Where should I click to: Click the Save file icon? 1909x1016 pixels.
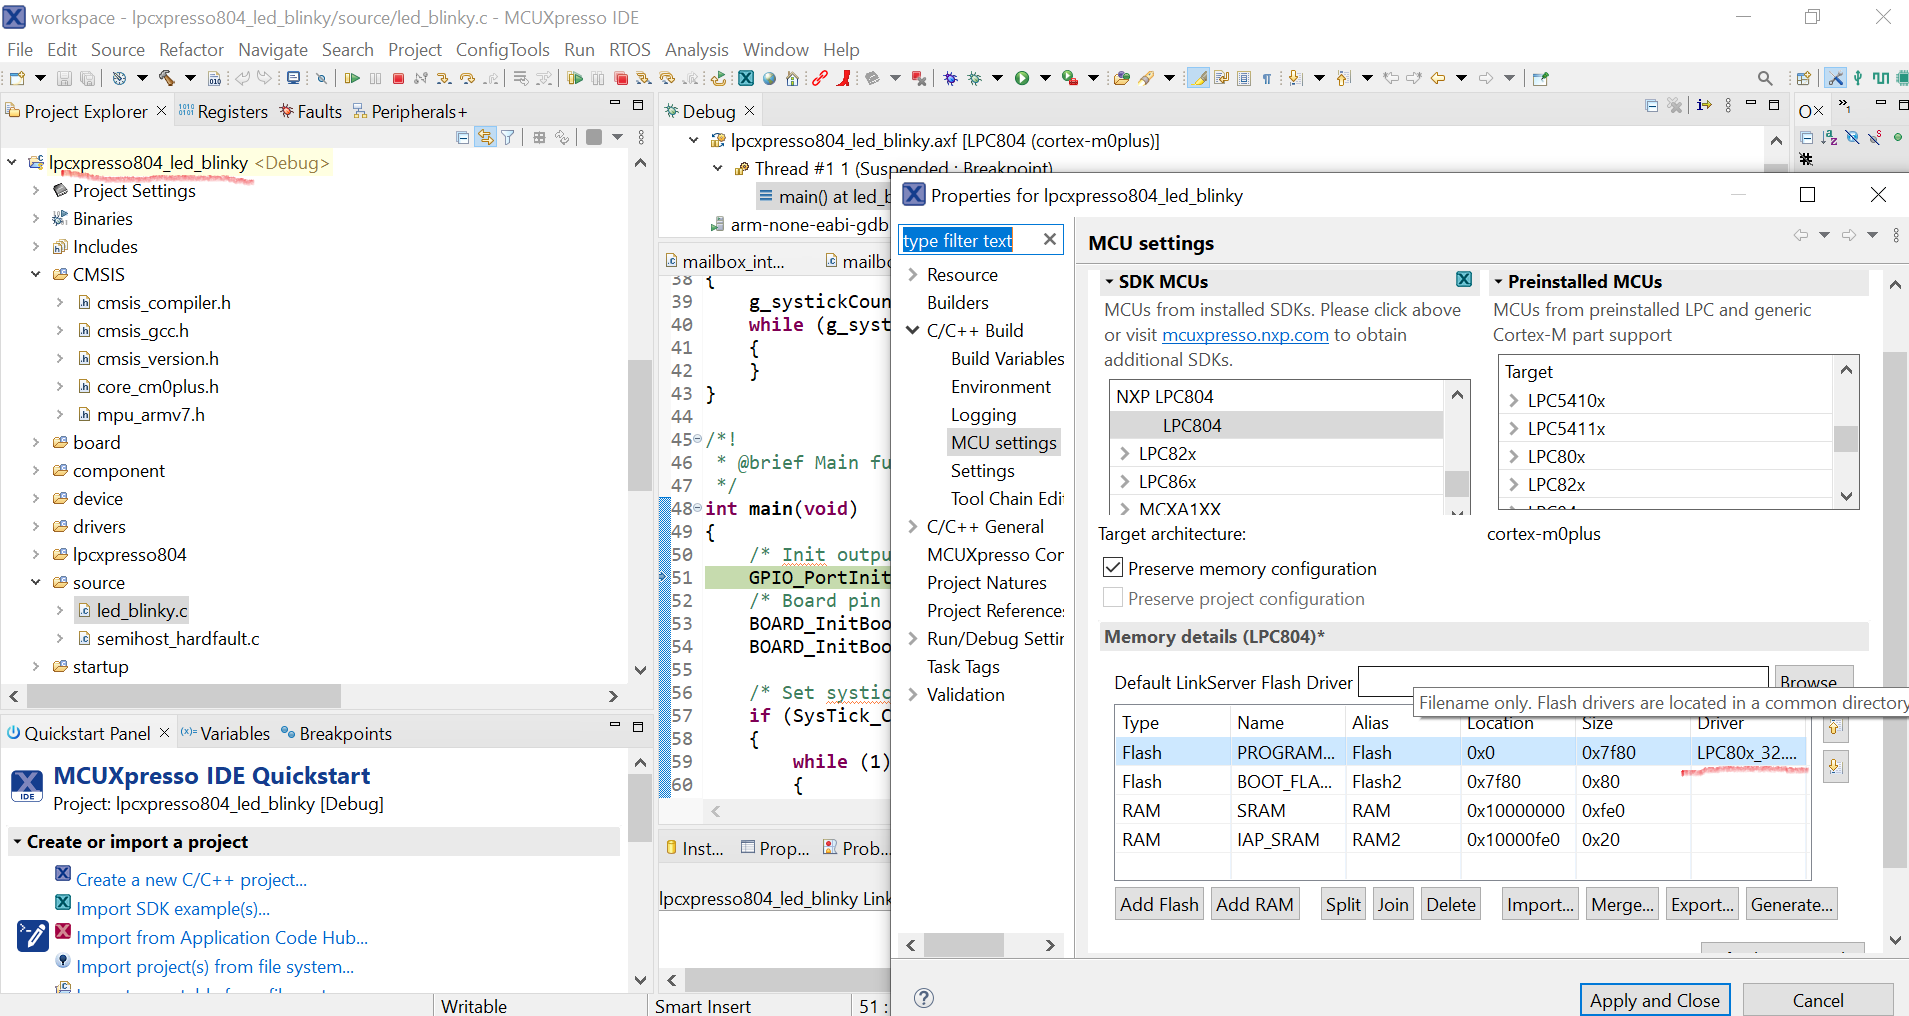pos(65,77)
